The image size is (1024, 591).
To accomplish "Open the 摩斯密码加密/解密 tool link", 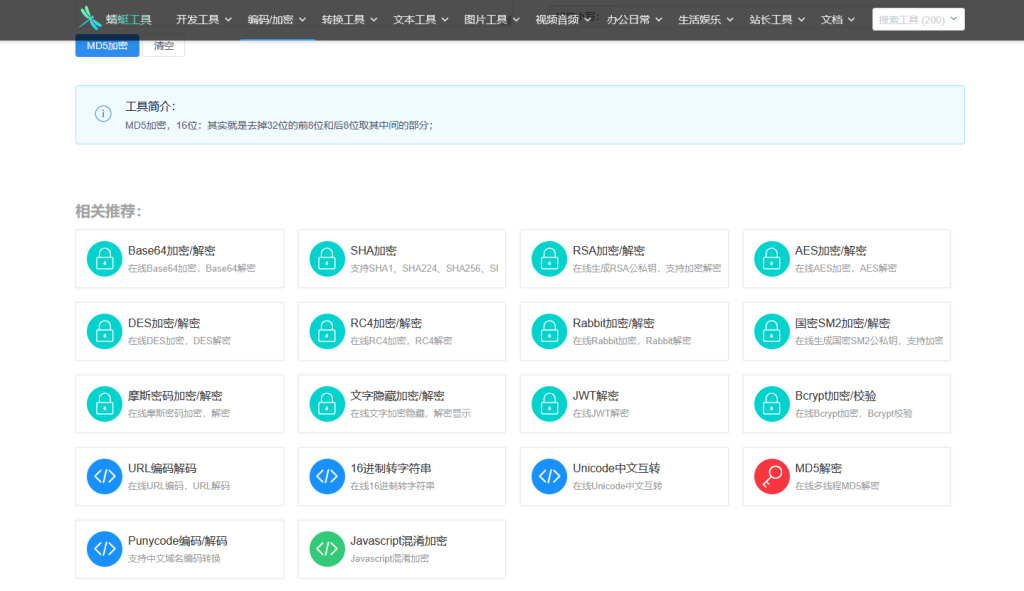I will coord(179,403).
